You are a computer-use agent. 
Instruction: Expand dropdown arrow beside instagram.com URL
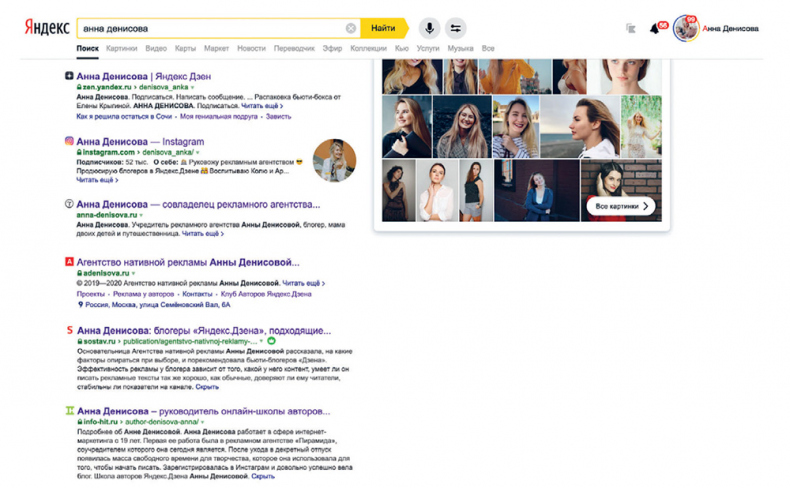(198, 152)
